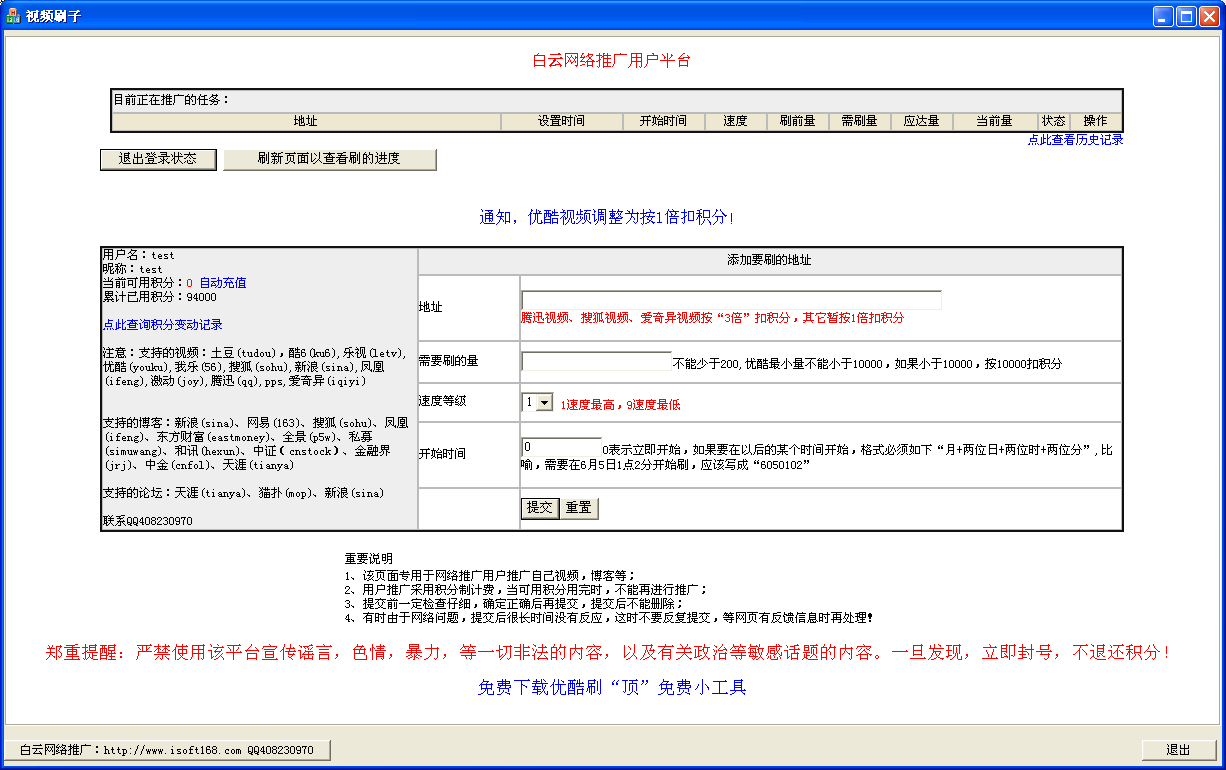Click the 地址 column header in task table
The width and height of the screenshot is (1226, 770).
point(305,121)
